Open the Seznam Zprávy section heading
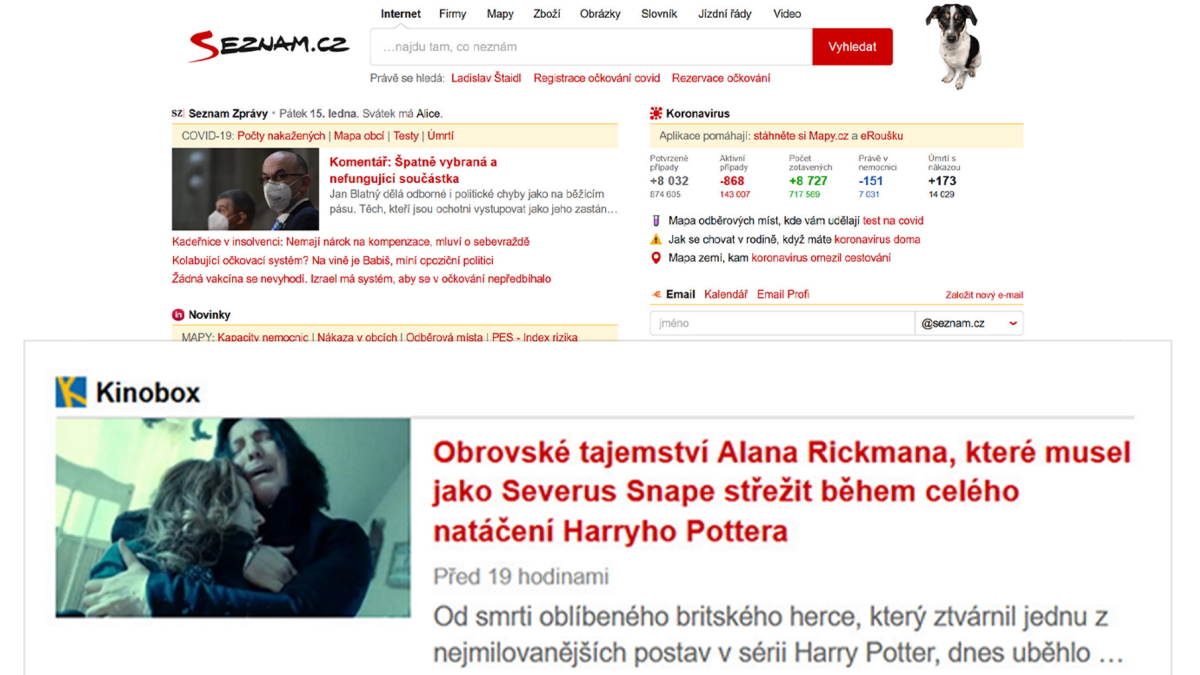1200x675 pixels. pyautogui.click(x=228, y=114)
